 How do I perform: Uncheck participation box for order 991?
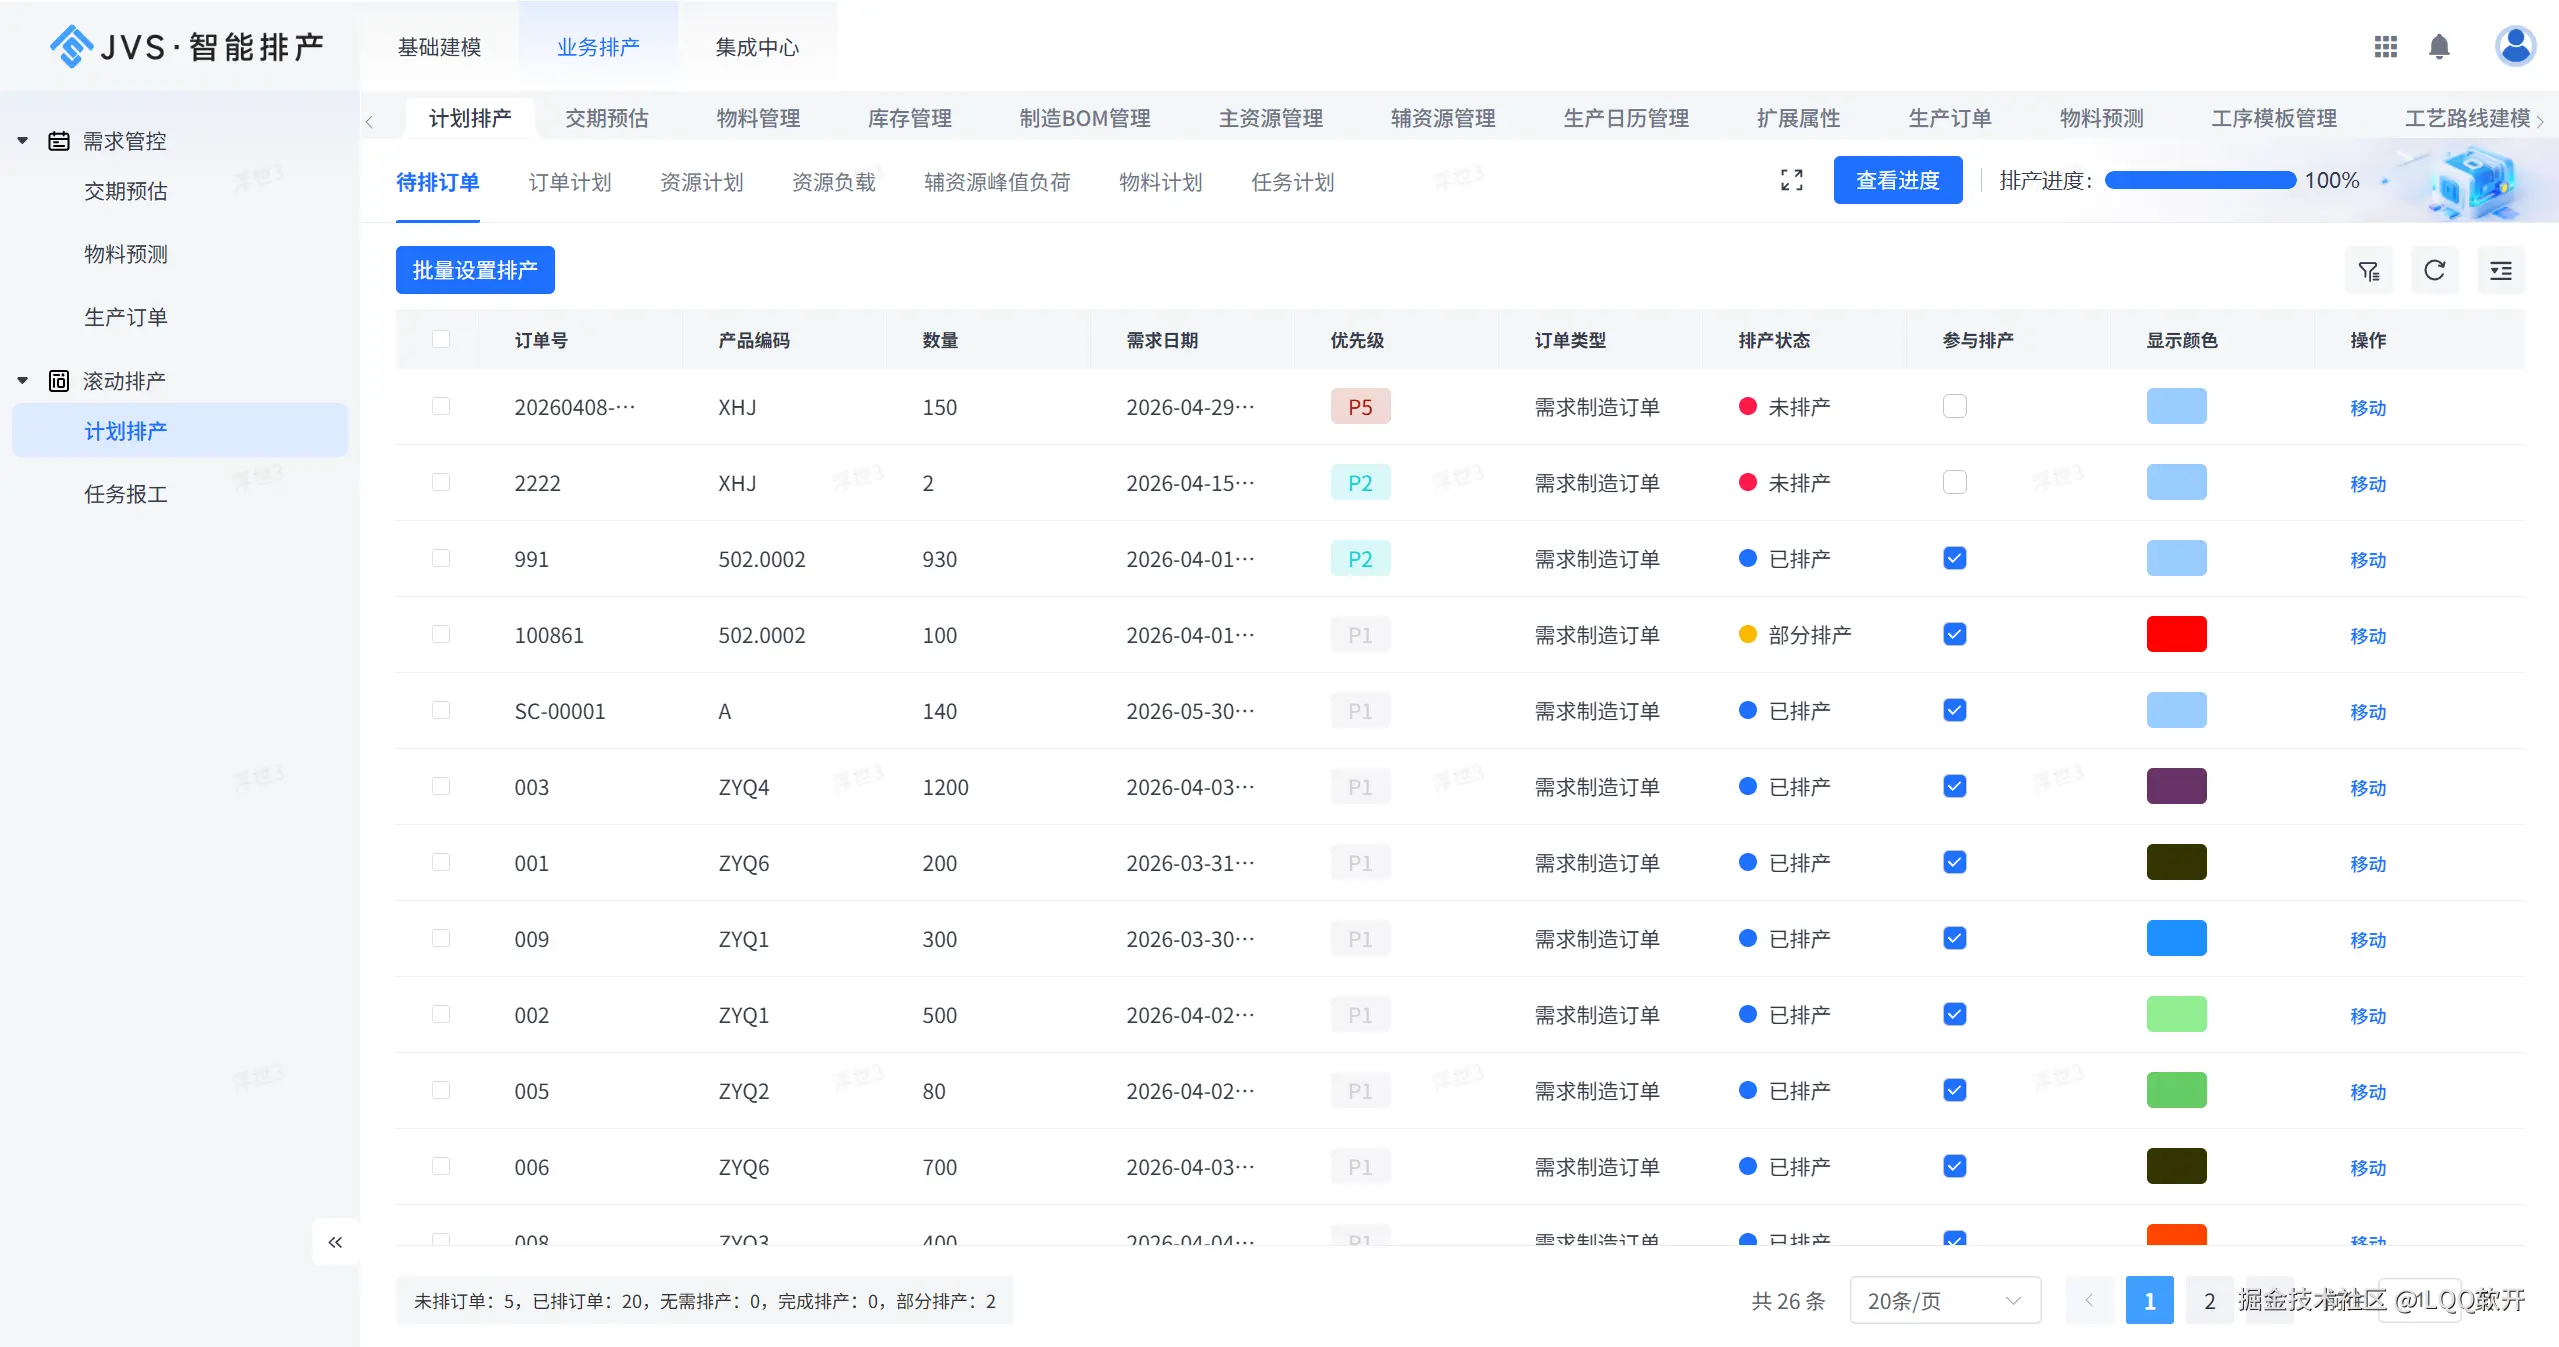1954,559
